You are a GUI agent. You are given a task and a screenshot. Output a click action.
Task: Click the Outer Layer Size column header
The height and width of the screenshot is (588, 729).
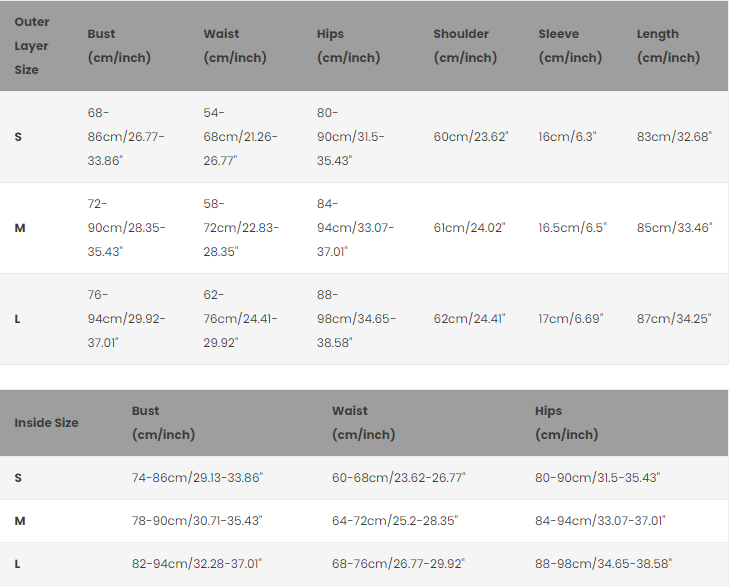pos(32,46)
